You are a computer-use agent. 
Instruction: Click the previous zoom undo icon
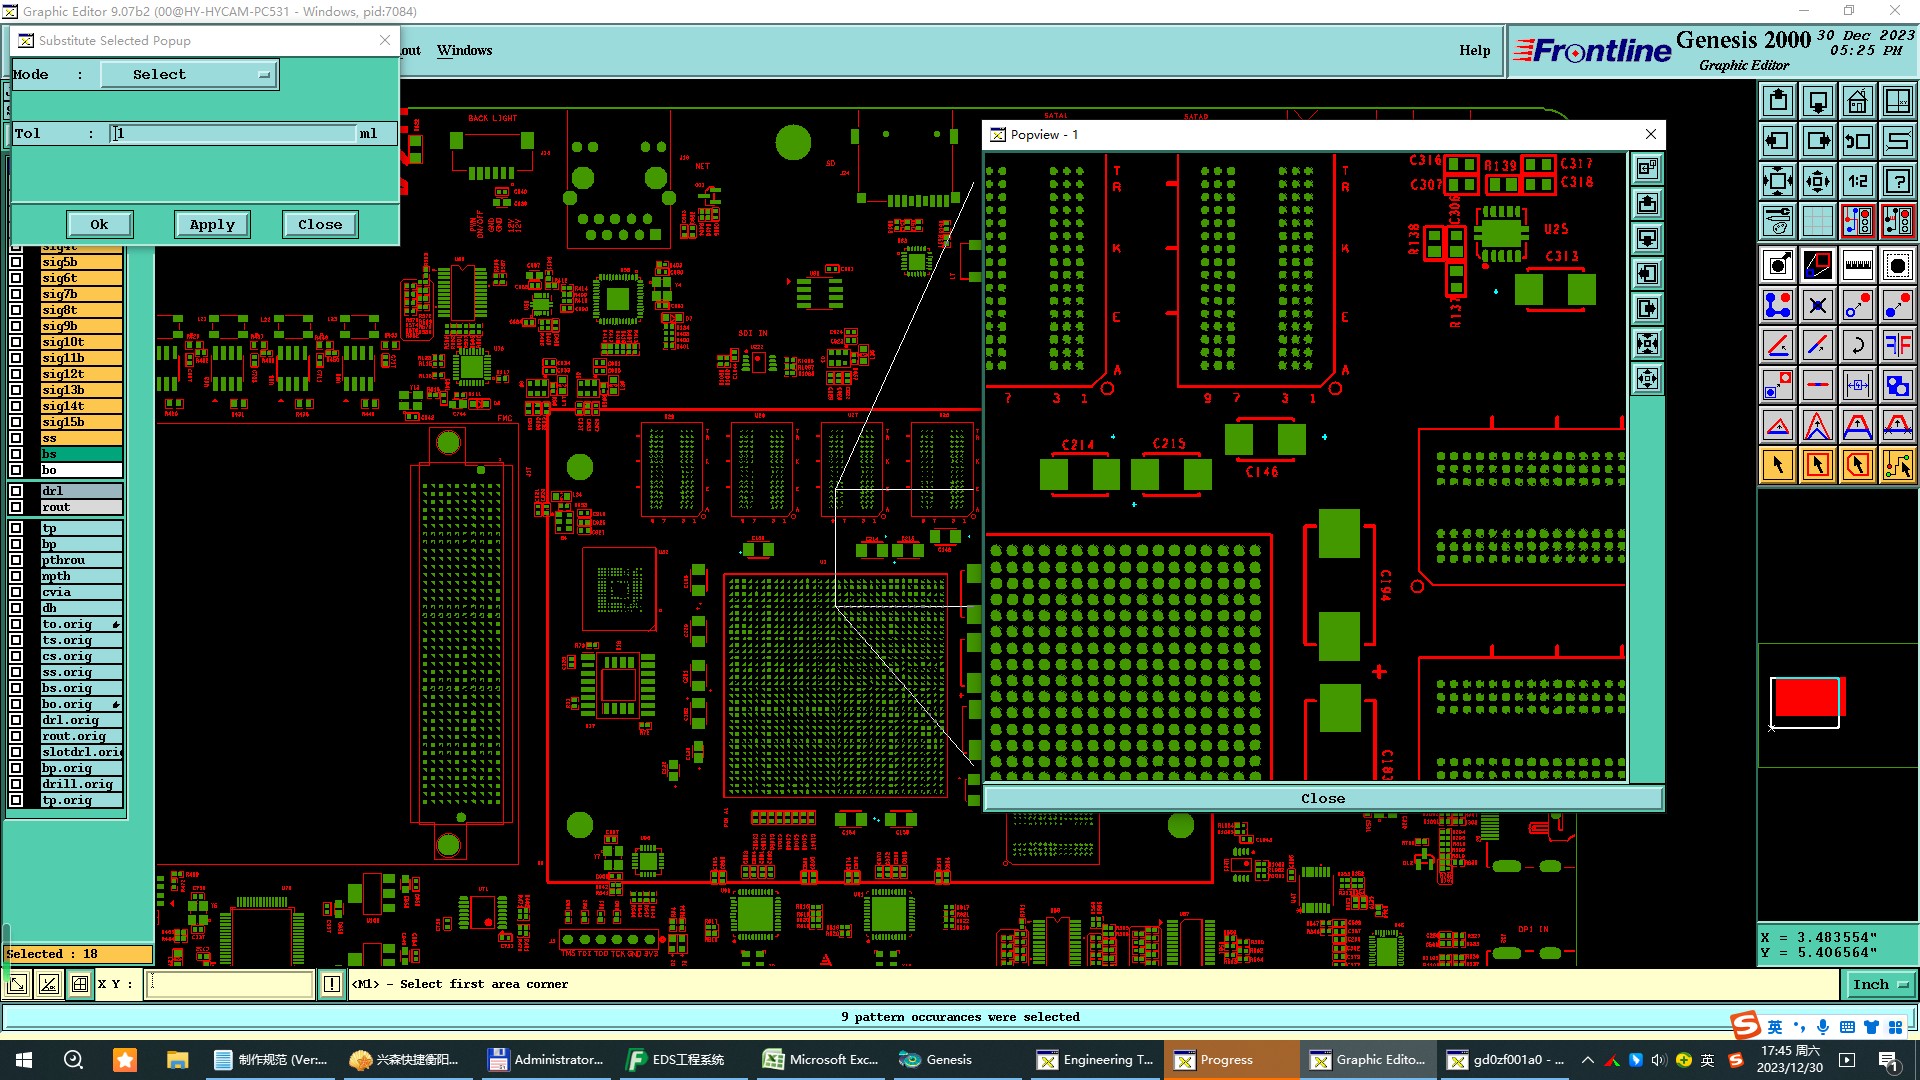pyautogui.click(x=1858, y=141)
